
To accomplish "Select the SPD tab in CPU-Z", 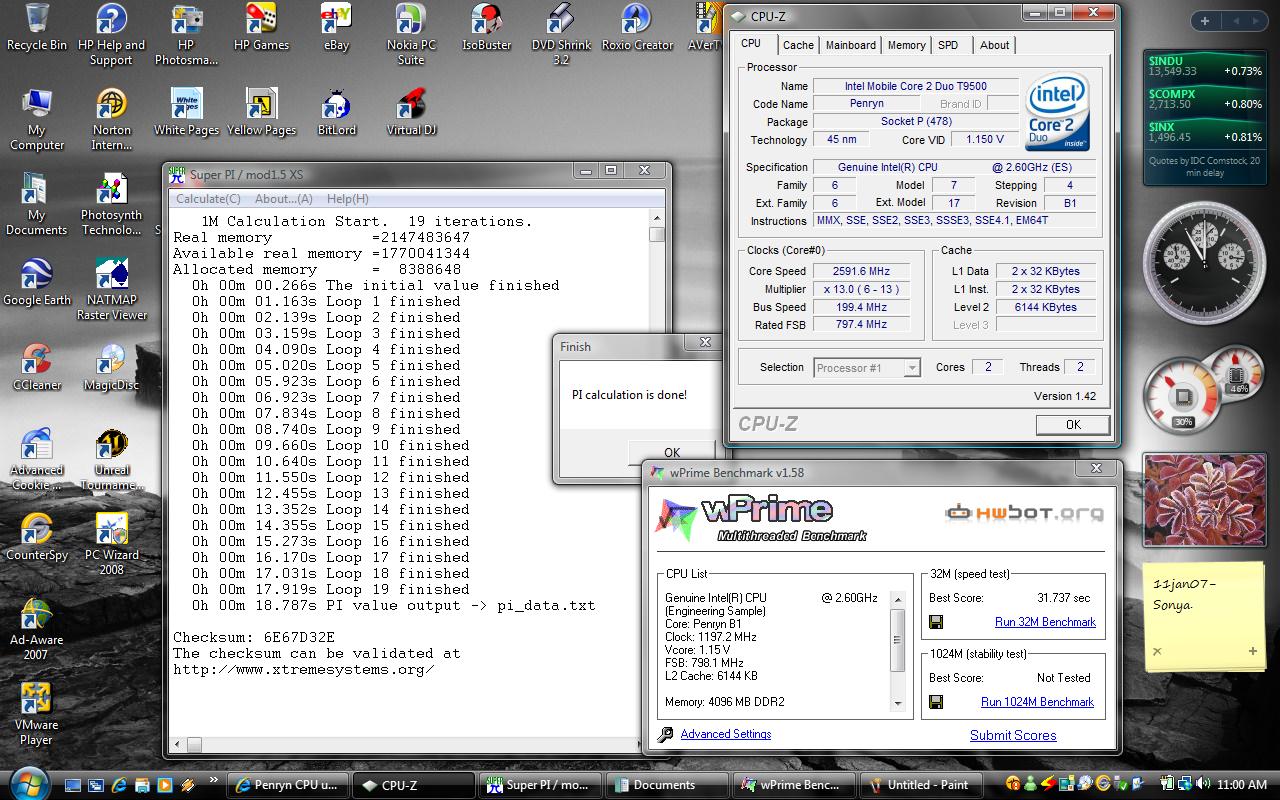I will coord(948,45).
